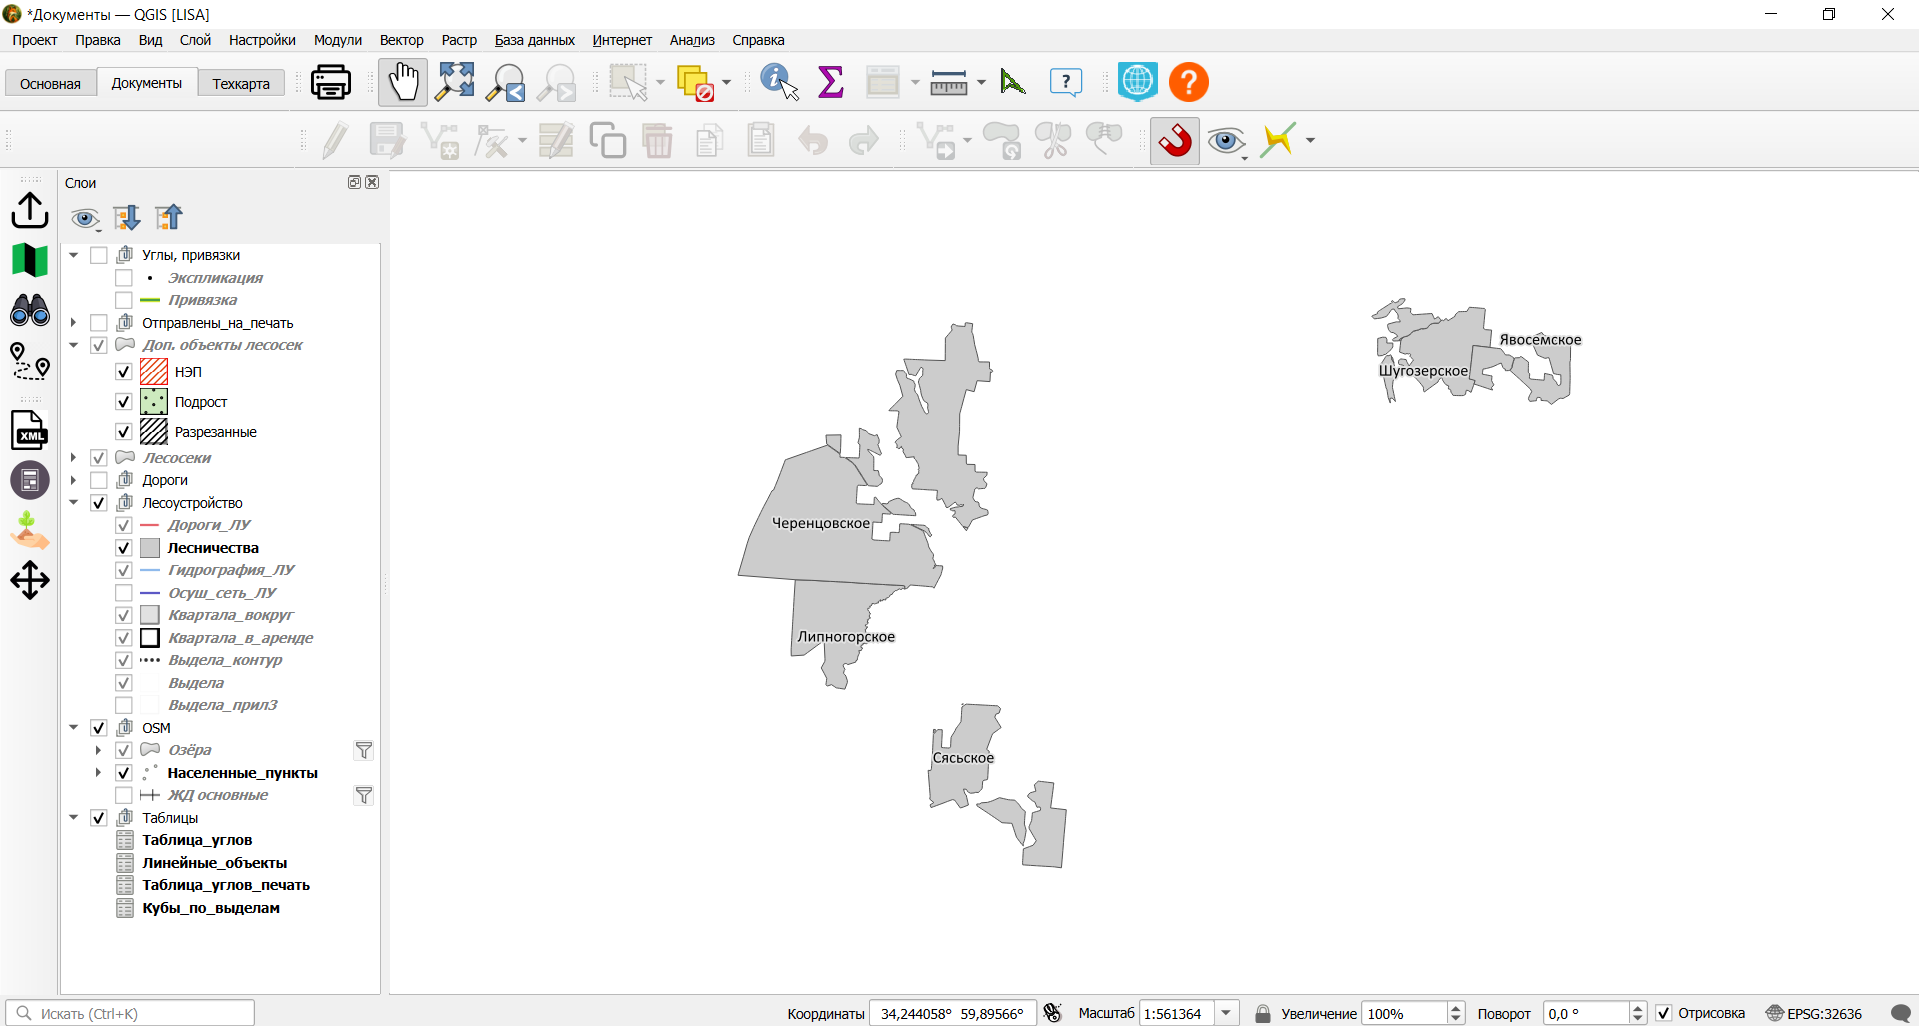This screenshot has width=1919, height=1026.
Task: Toggle the Отрисовка render checkbox
Action: tap(1664, 1013)
